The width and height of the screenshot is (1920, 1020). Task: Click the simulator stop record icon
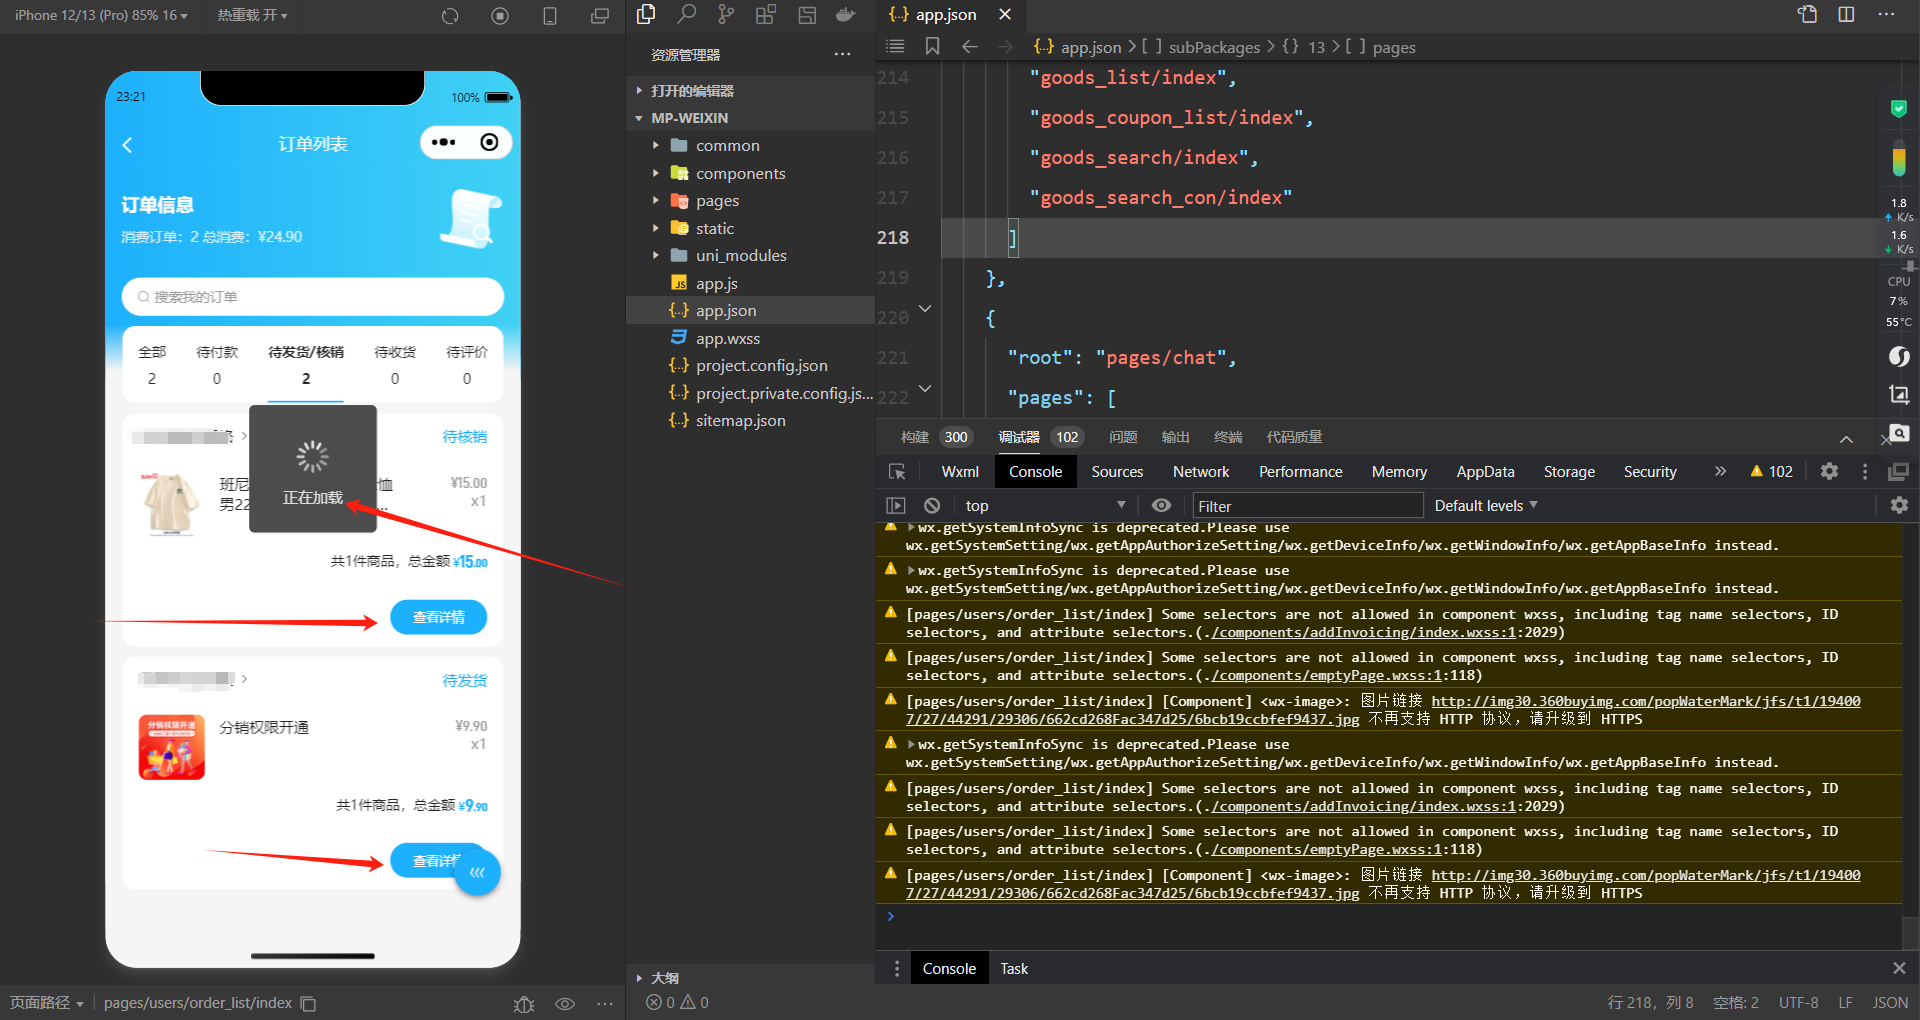(x=500, y=16)
